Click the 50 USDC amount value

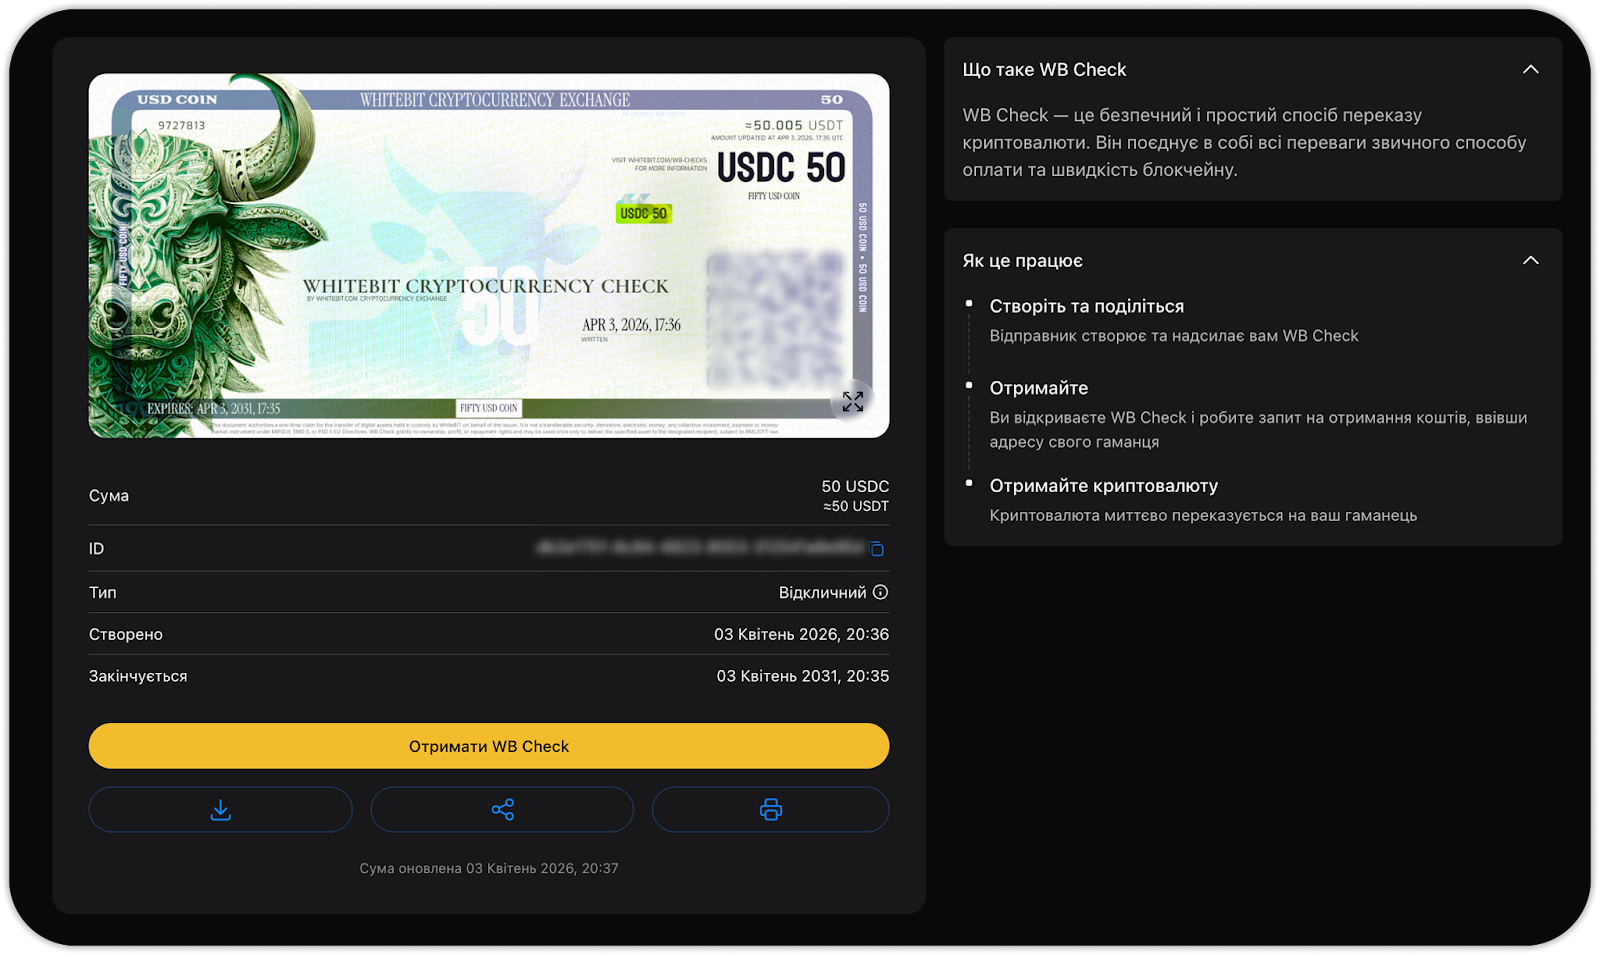click(x=855, y=486)
